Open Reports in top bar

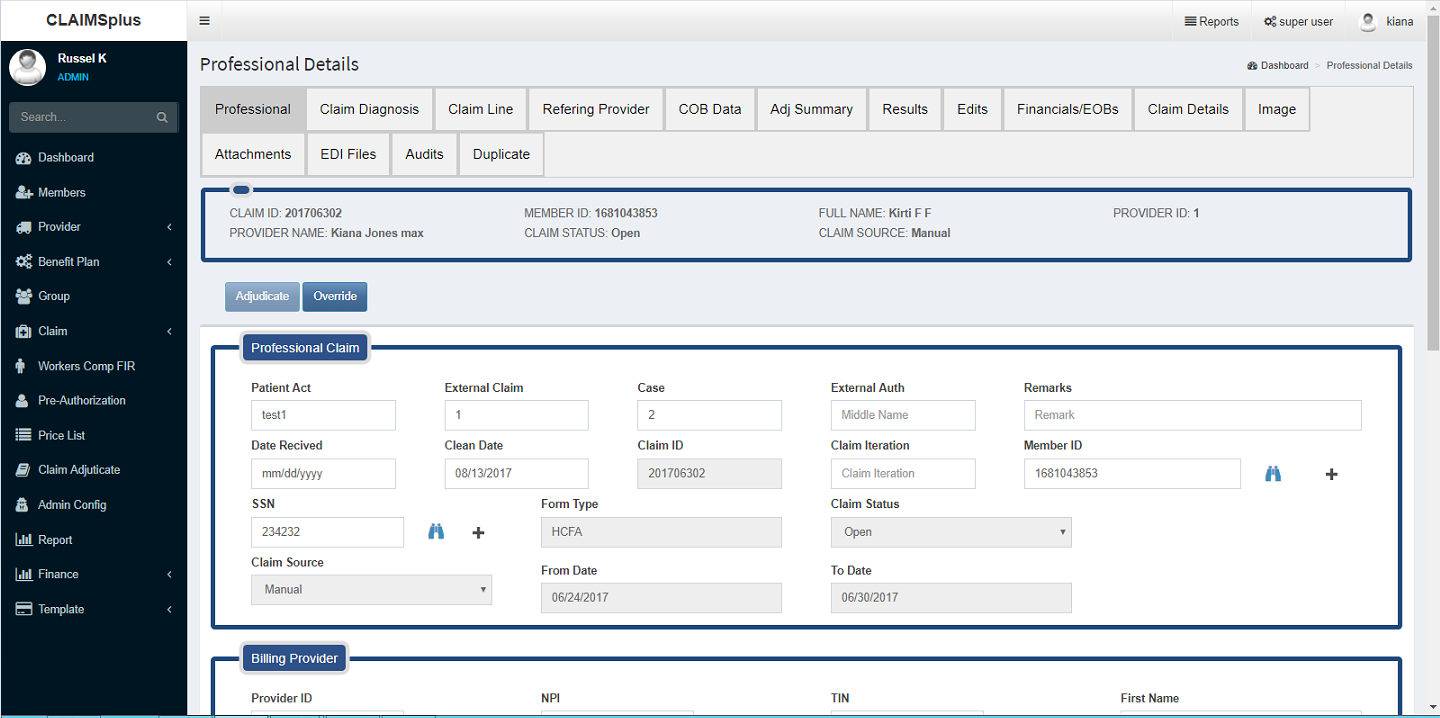click(x=1211, y=21)
